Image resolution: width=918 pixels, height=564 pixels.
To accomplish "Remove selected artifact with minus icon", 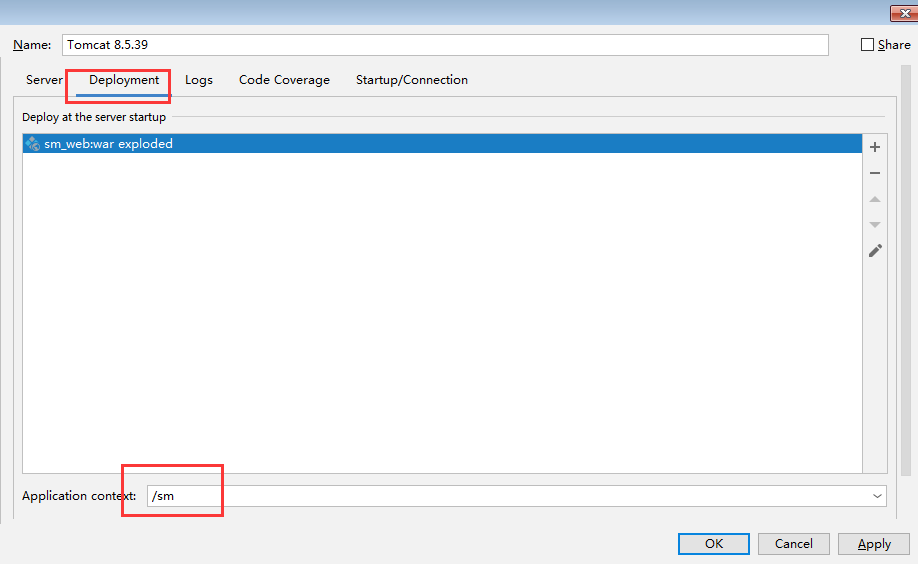I will point(875,173).
